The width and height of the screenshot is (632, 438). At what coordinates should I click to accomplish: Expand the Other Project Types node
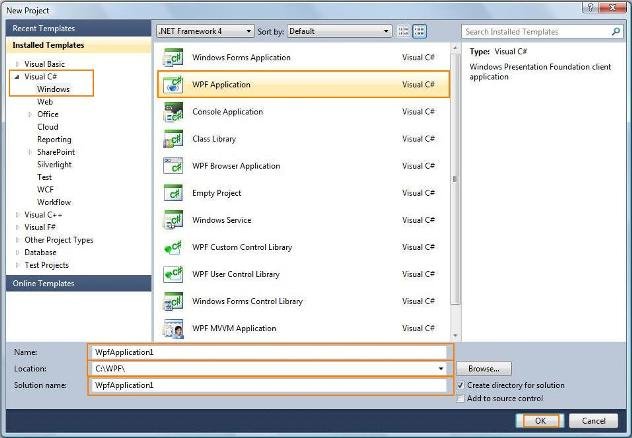(17, 240)
